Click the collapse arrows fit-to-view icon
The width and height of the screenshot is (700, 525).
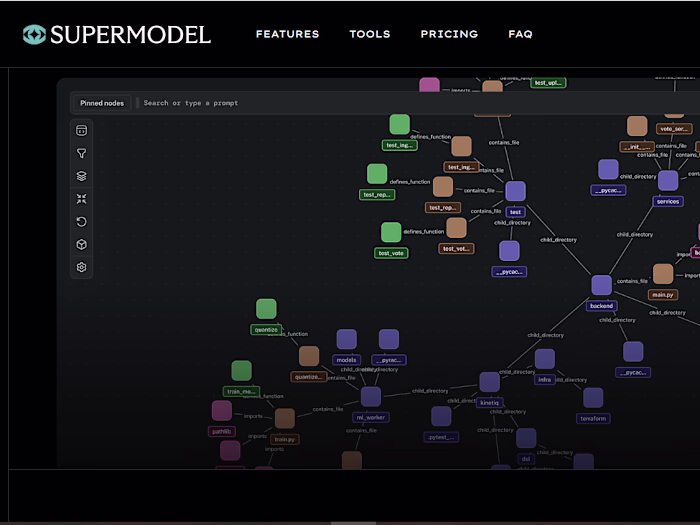pos(81,199)
